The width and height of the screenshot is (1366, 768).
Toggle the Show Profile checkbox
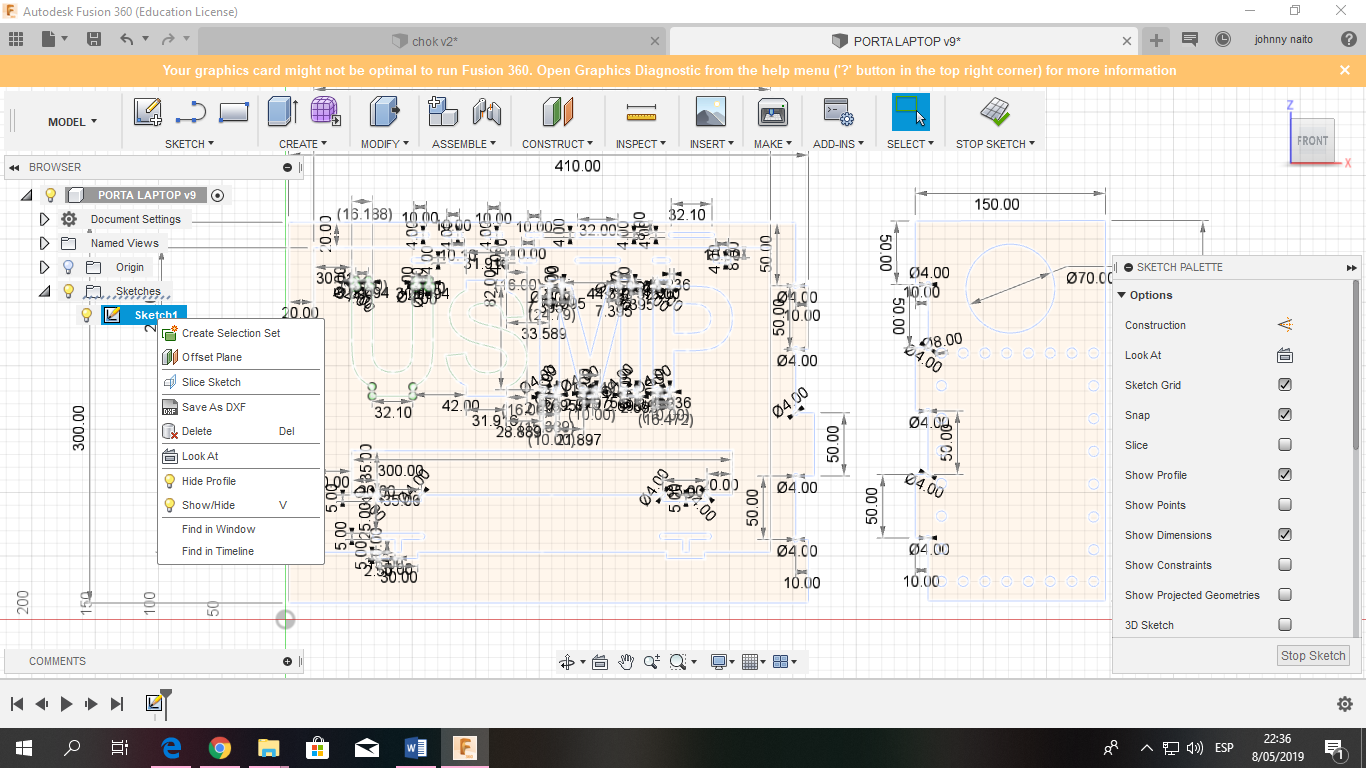point(1285,475)
